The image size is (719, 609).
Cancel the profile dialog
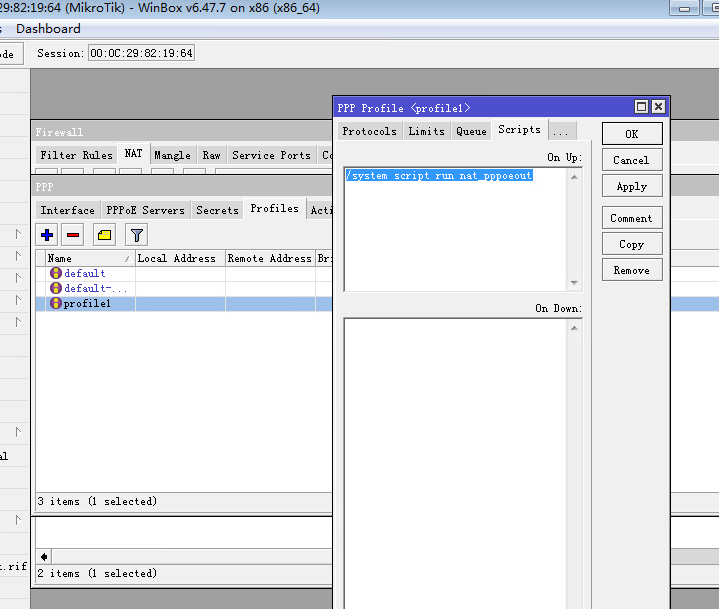(632, 160)
